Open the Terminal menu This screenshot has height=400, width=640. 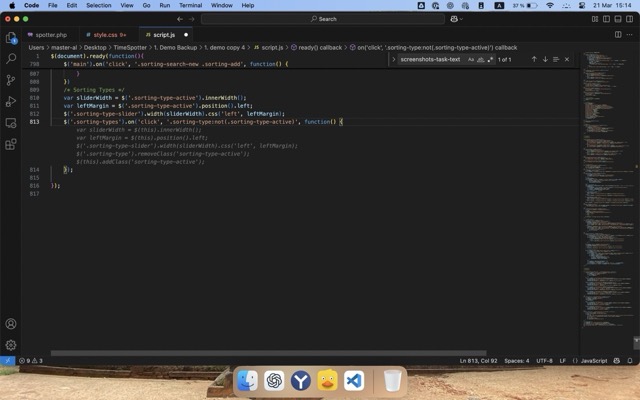click(190, 5)
